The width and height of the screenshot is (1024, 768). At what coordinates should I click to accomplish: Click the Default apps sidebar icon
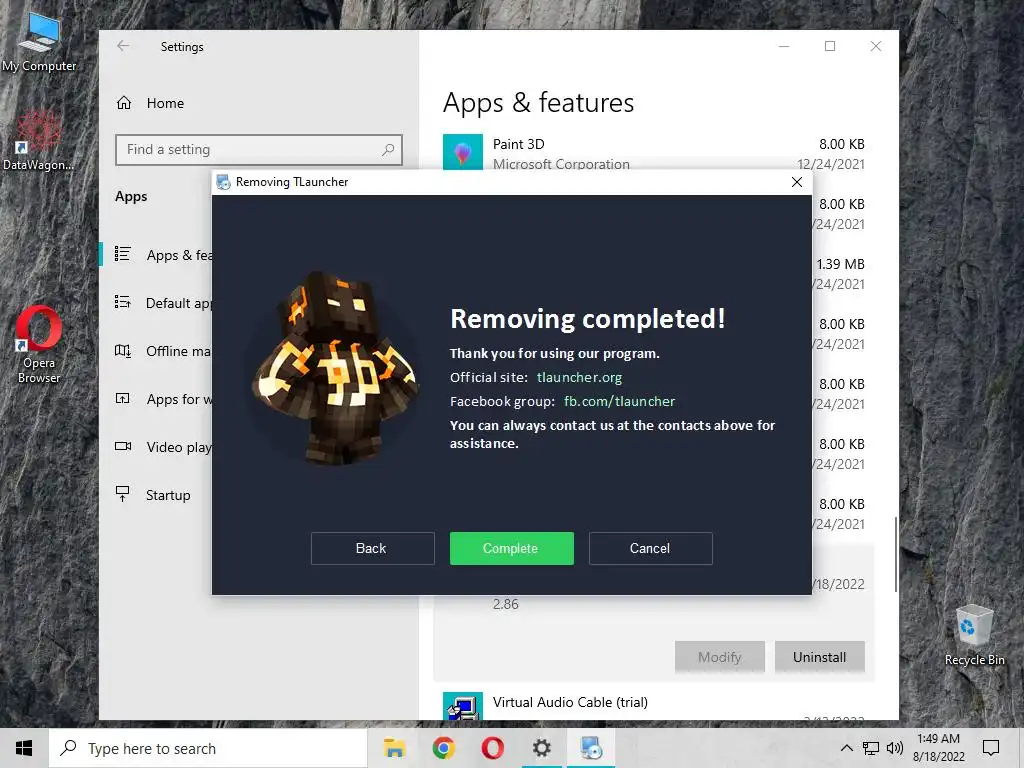123,302
